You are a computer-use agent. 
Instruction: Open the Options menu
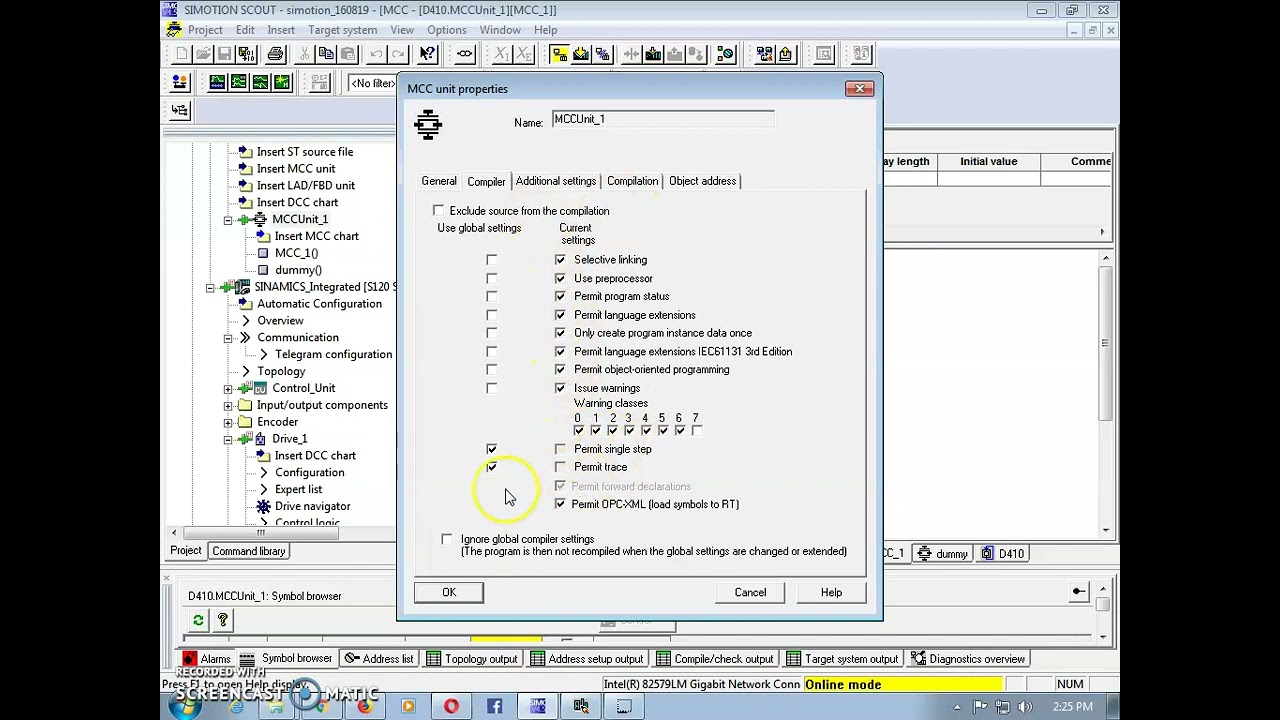click(x=447, y=30)
